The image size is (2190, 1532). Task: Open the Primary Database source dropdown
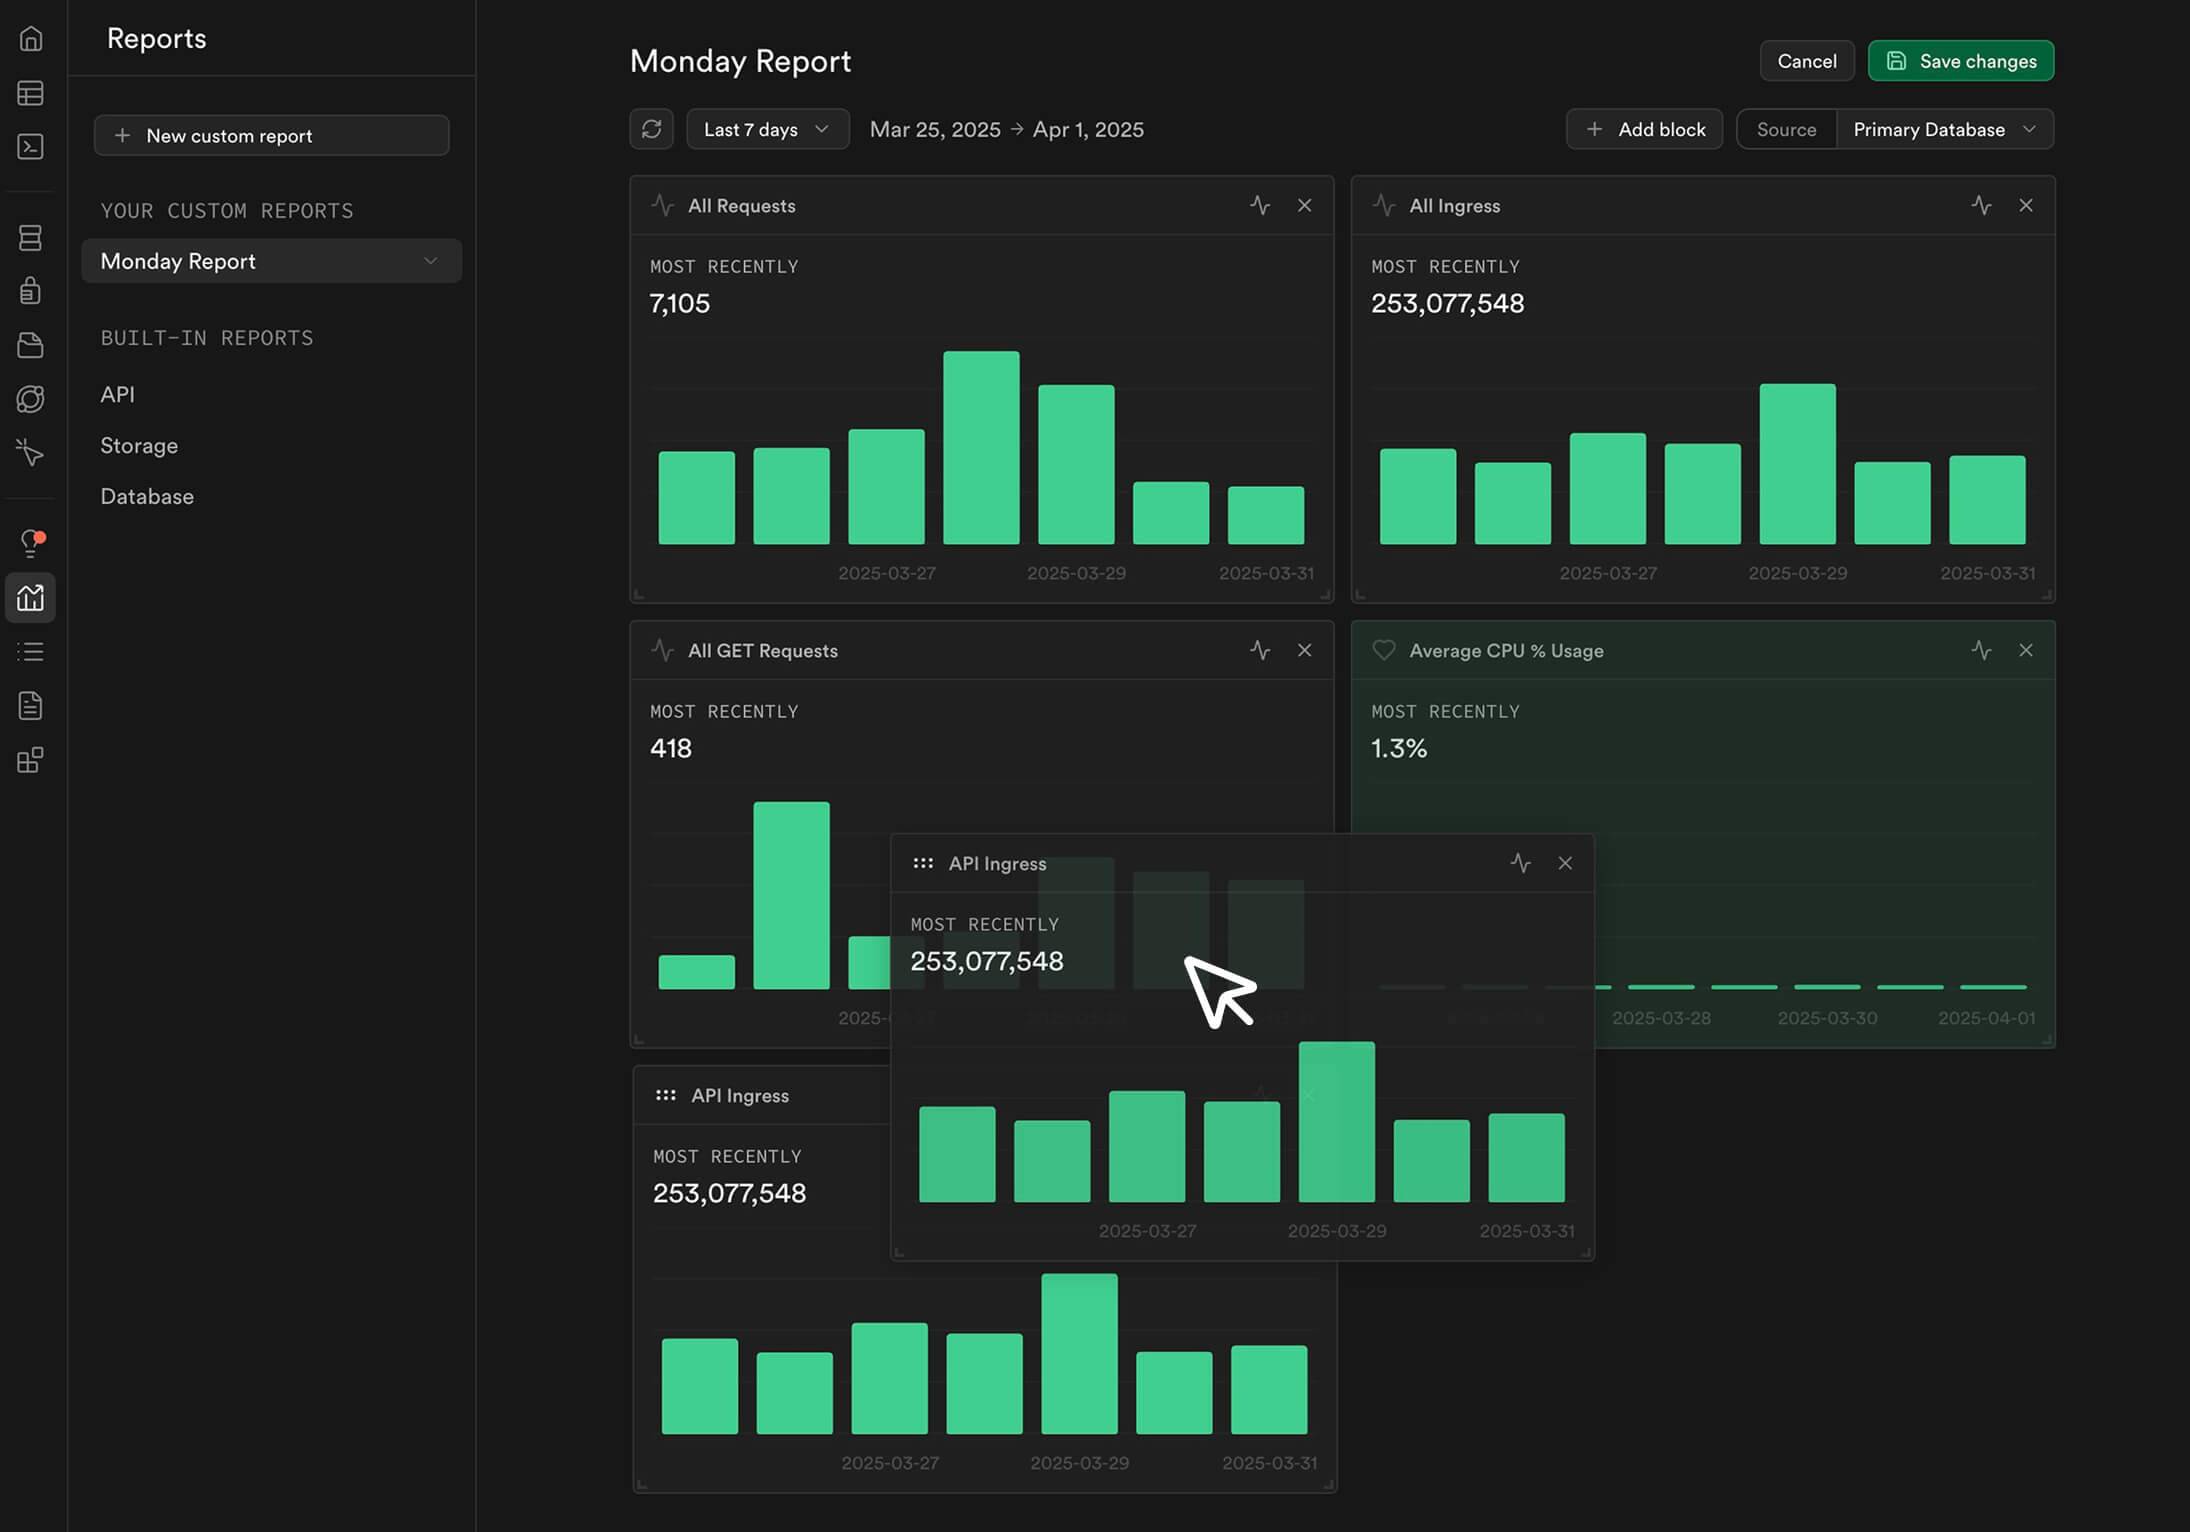point(1945,129)
